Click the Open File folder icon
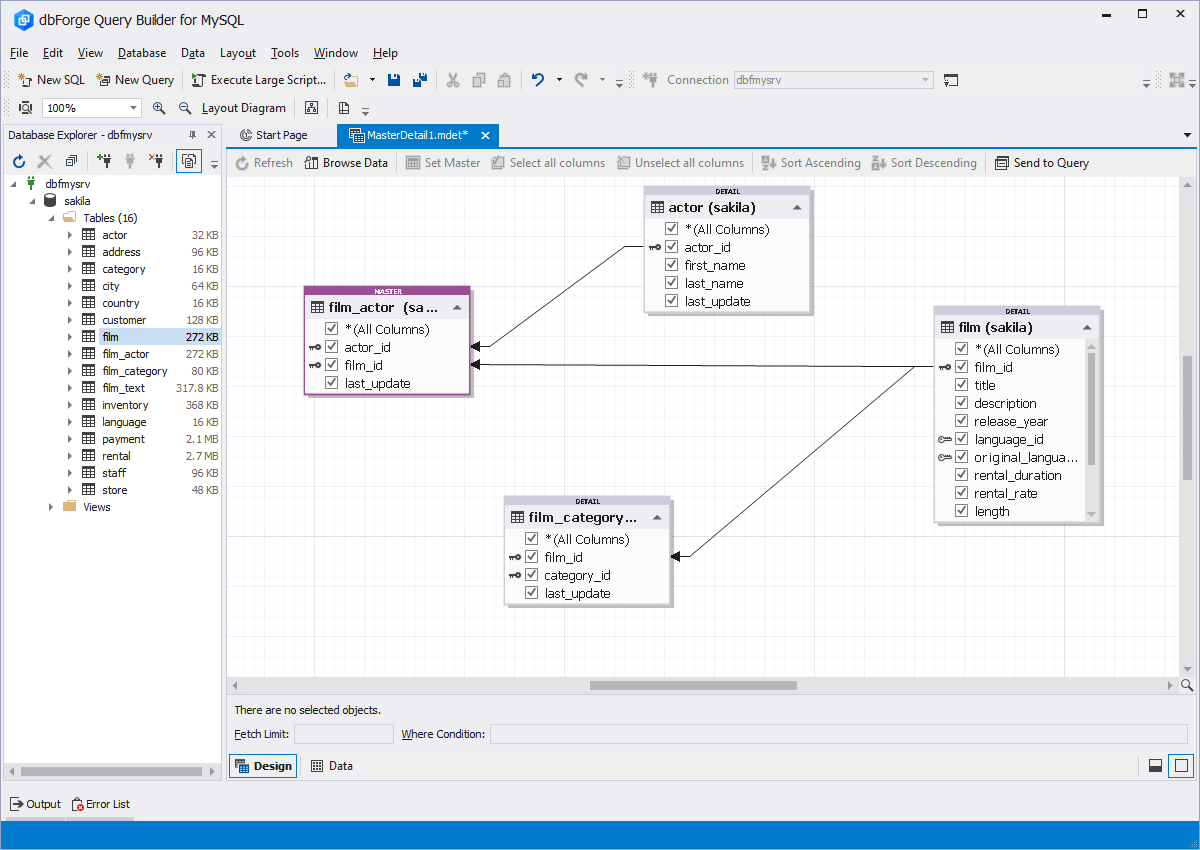 click(350, 80)
